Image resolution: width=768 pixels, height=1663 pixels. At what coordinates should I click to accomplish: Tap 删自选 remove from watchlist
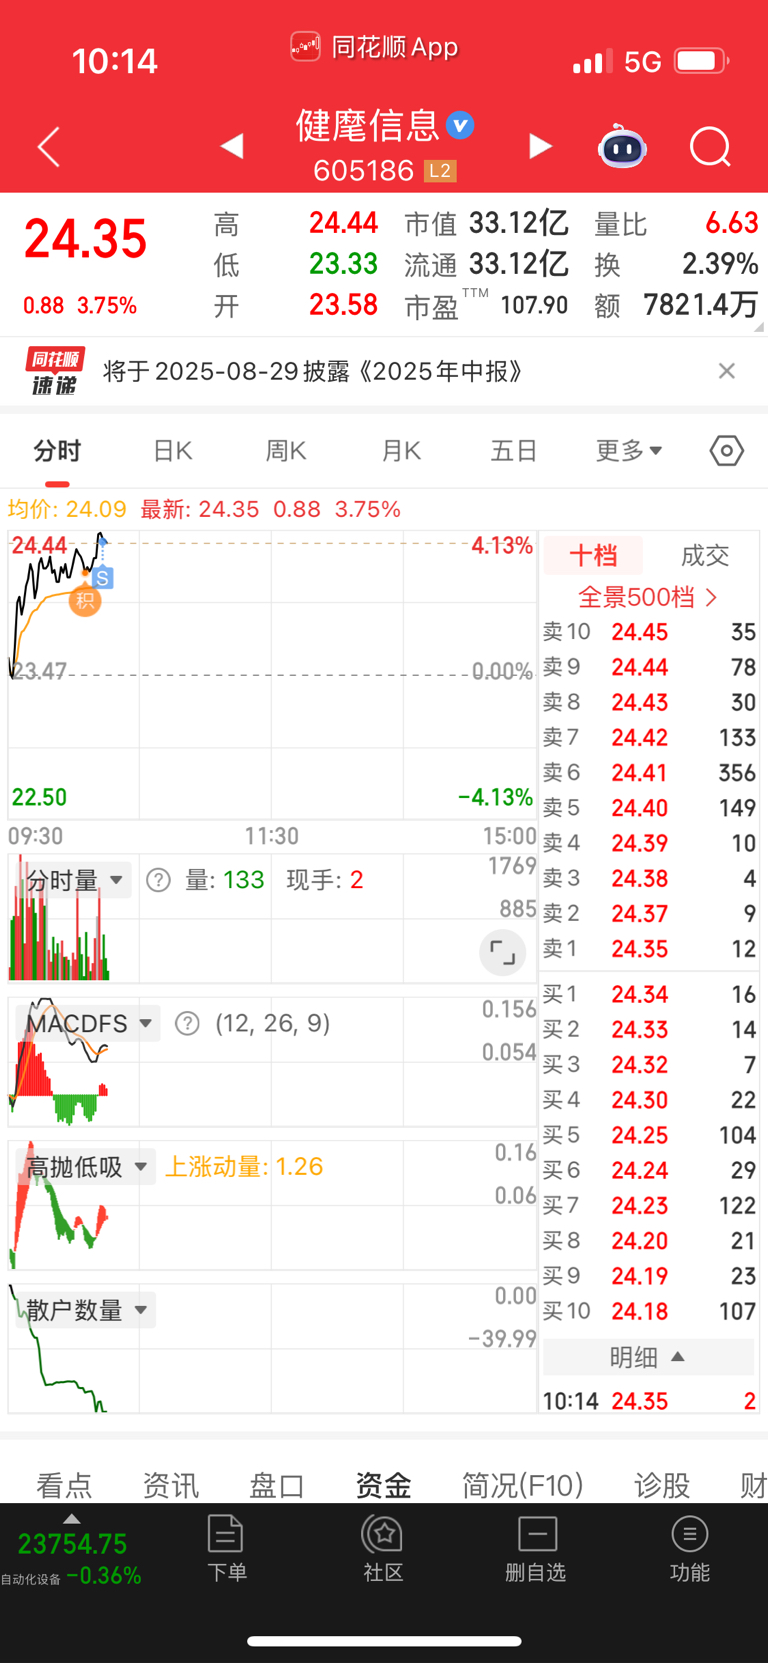click(x=536, y=1549)
